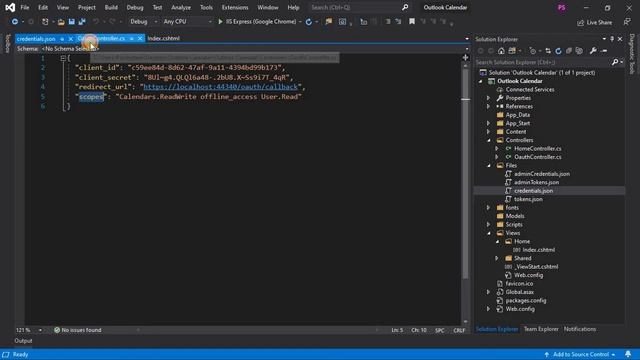
Task: Click the Solution Explorer search magnifier icon
Action: (615, 62)
